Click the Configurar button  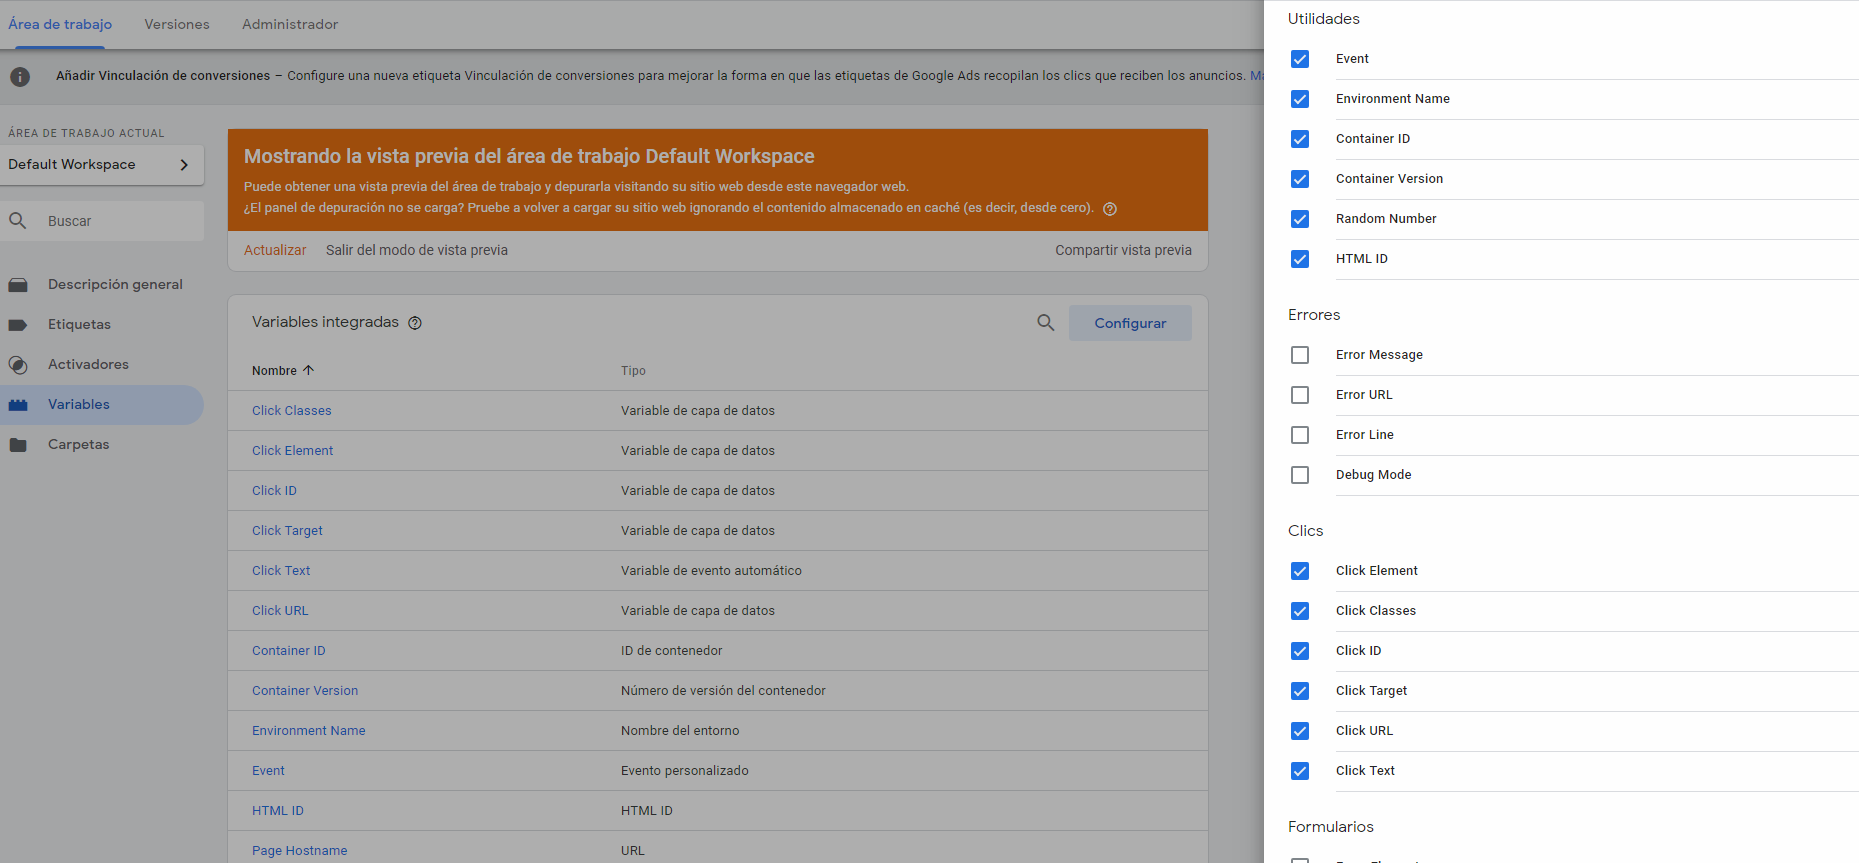click(1130, 323)
